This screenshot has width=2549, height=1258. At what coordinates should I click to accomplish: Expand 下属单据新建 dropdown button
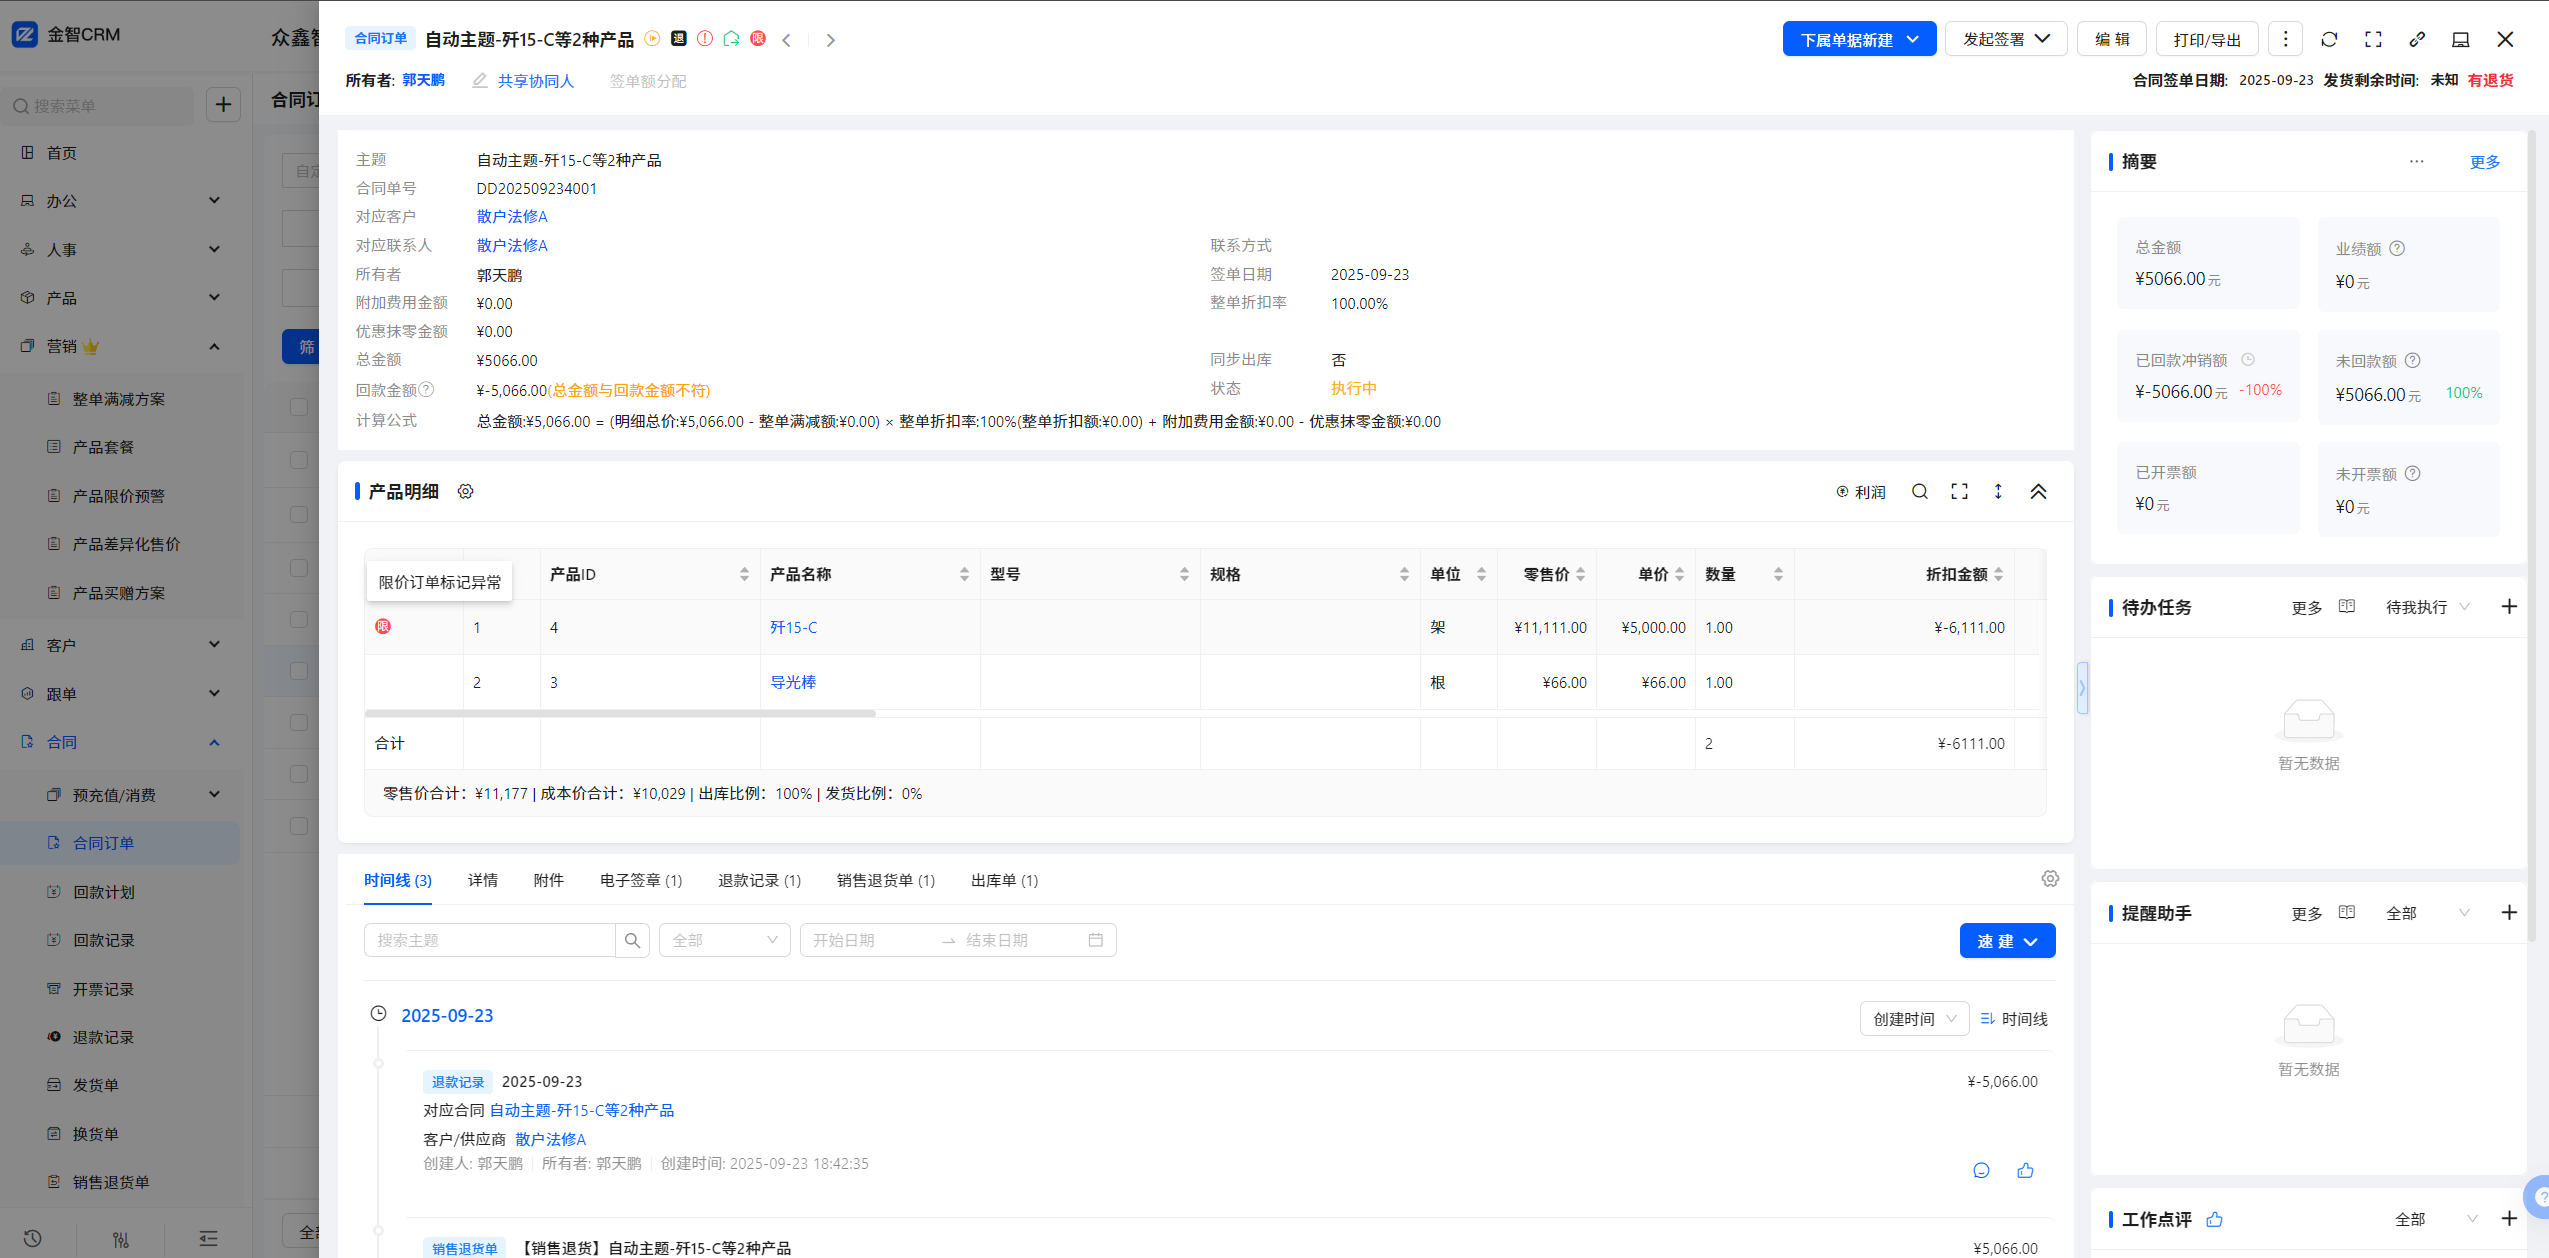coord(1859,39)
